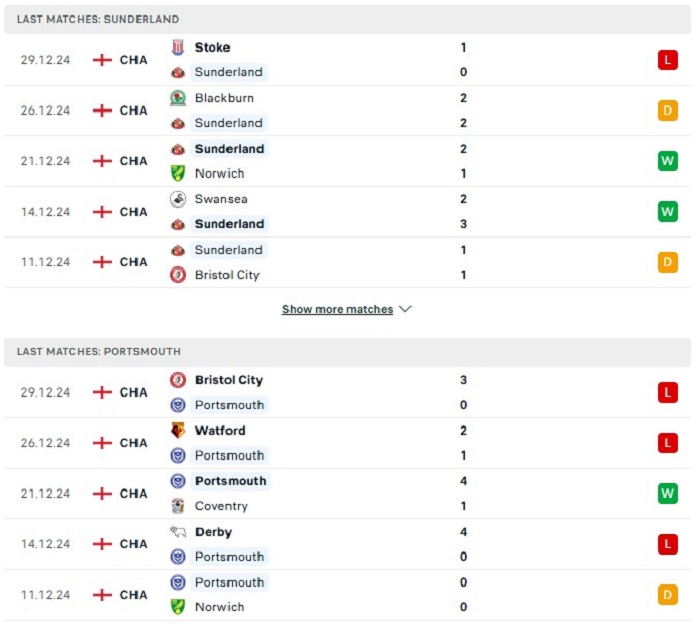
Task: Open the highlighted Portsmouth name against Coventry
Action: 230,481
